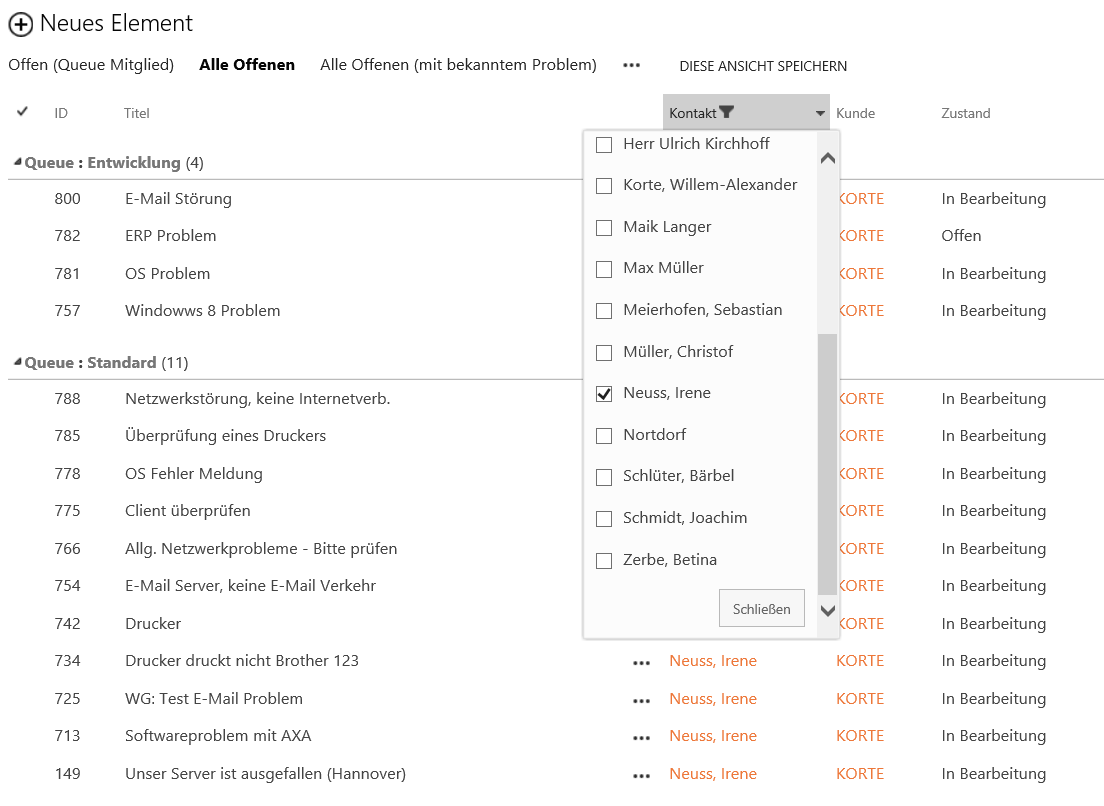Open KORTE customer link for ticket 734
1104x806 pixels.
point(860,661)
